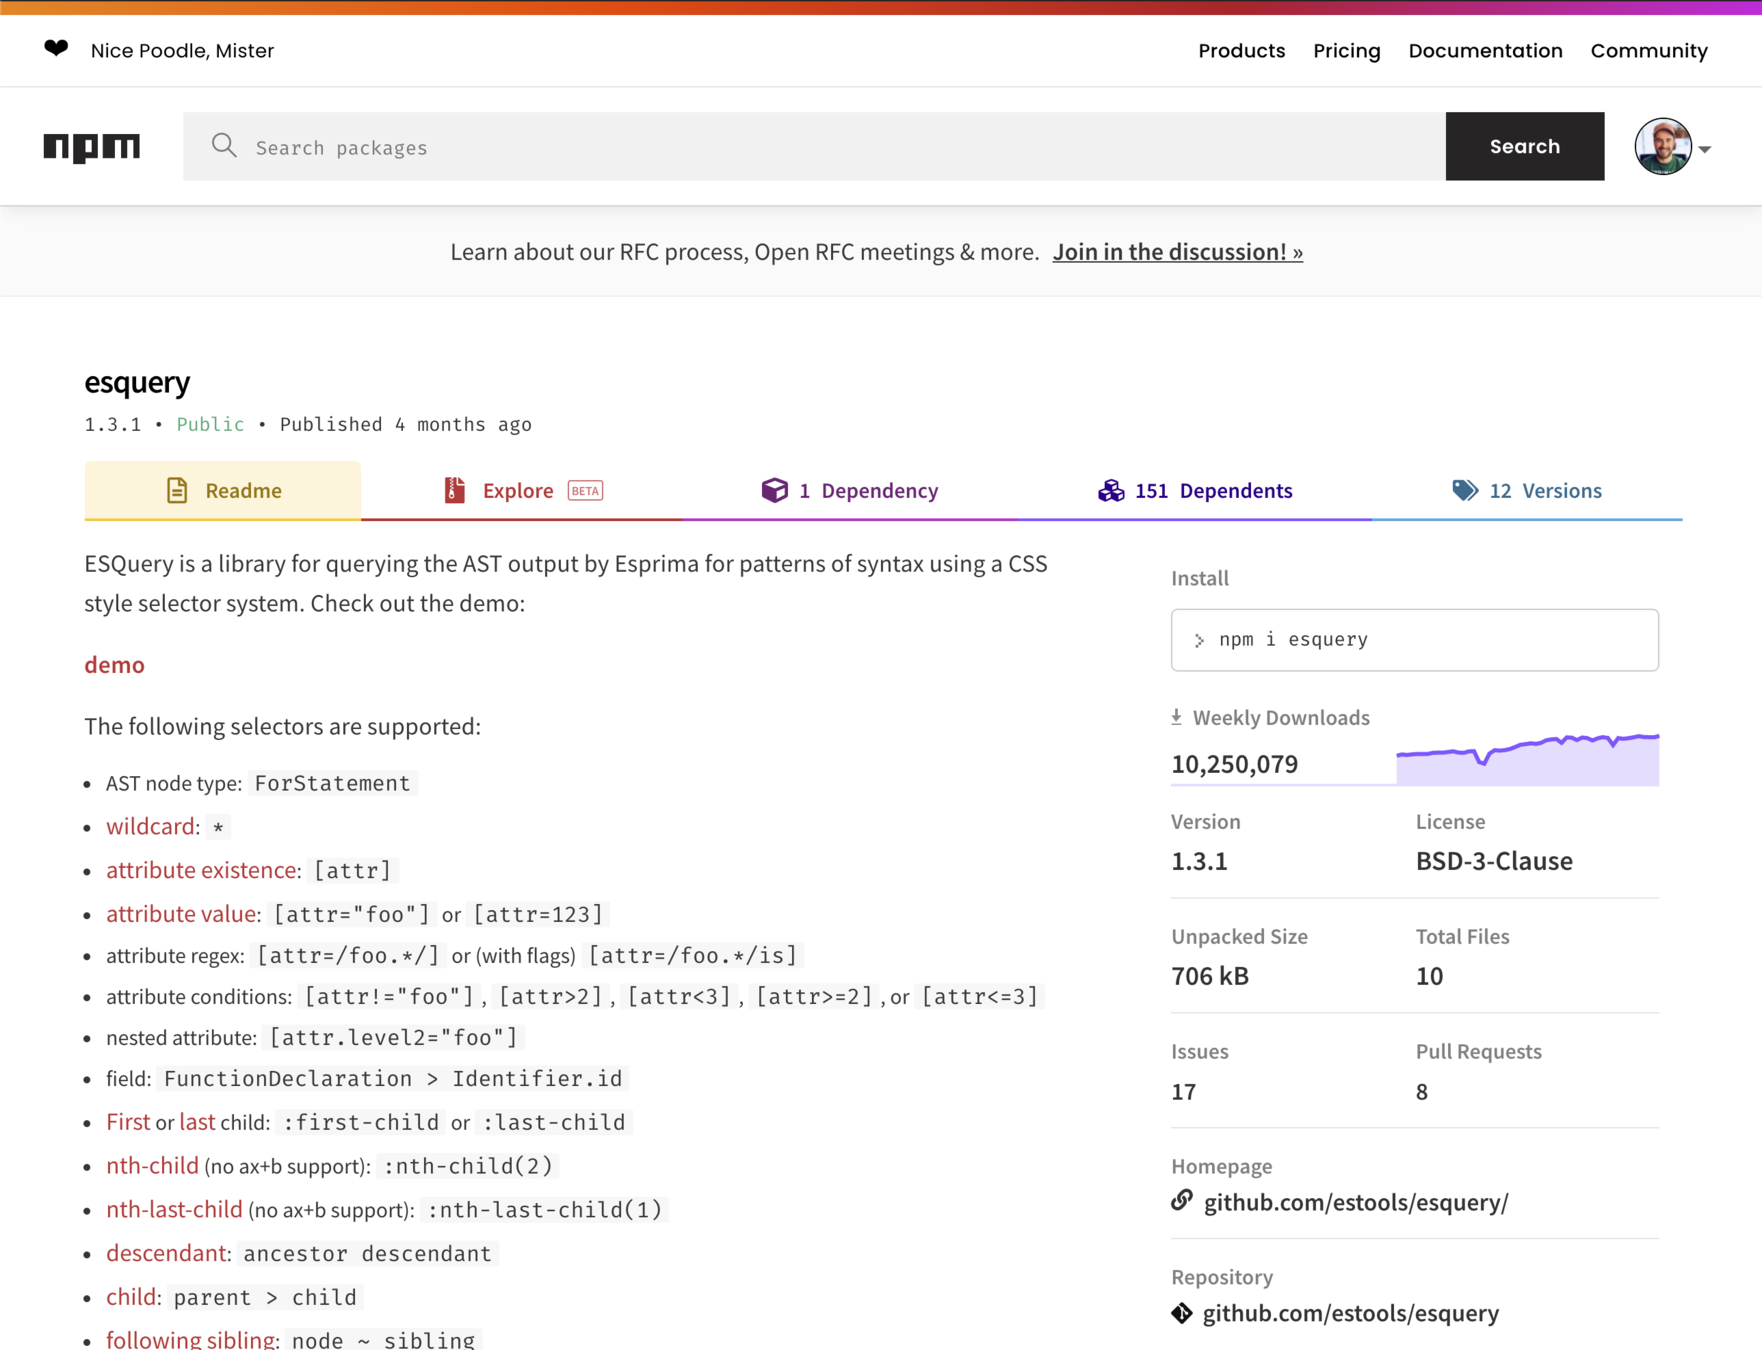Click the npm logo
The height and width of the screenshot is (1350, 1762).
coord(92,147)
